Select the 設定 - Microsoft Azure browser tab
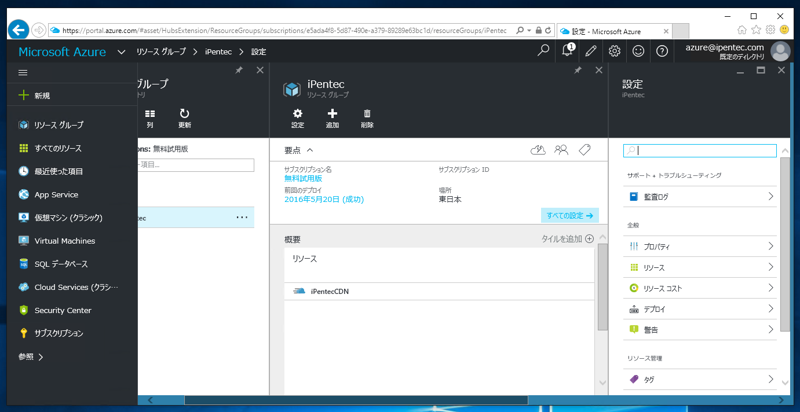Image resolution: width=800 pixels, height=412 pixels. pos(614,31)
